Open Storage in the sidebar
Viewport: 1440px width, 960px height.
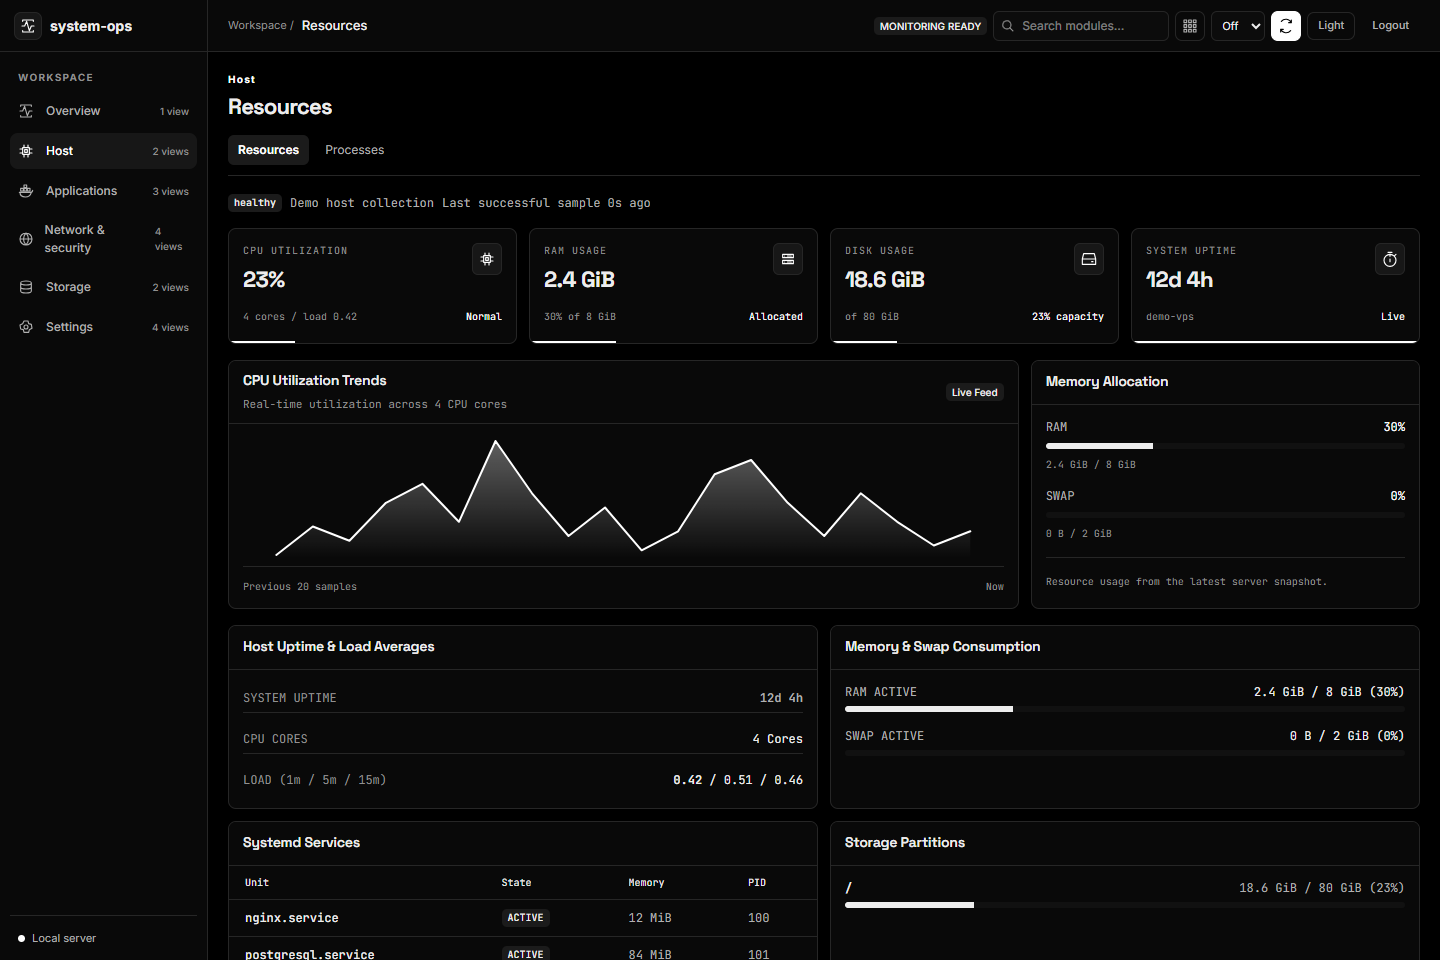103,287
